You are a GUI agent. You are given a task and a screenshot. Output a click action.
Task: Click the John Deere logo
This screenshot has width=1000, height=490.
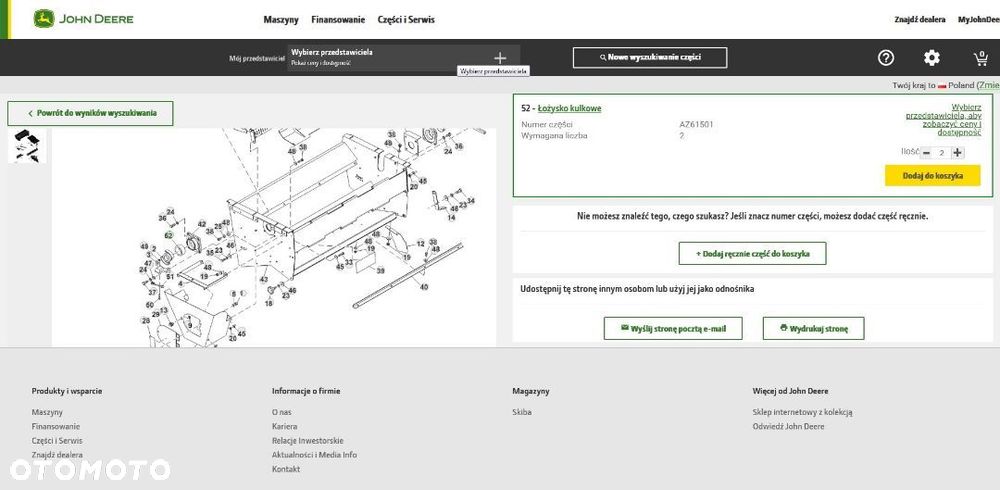click(84, 19)
